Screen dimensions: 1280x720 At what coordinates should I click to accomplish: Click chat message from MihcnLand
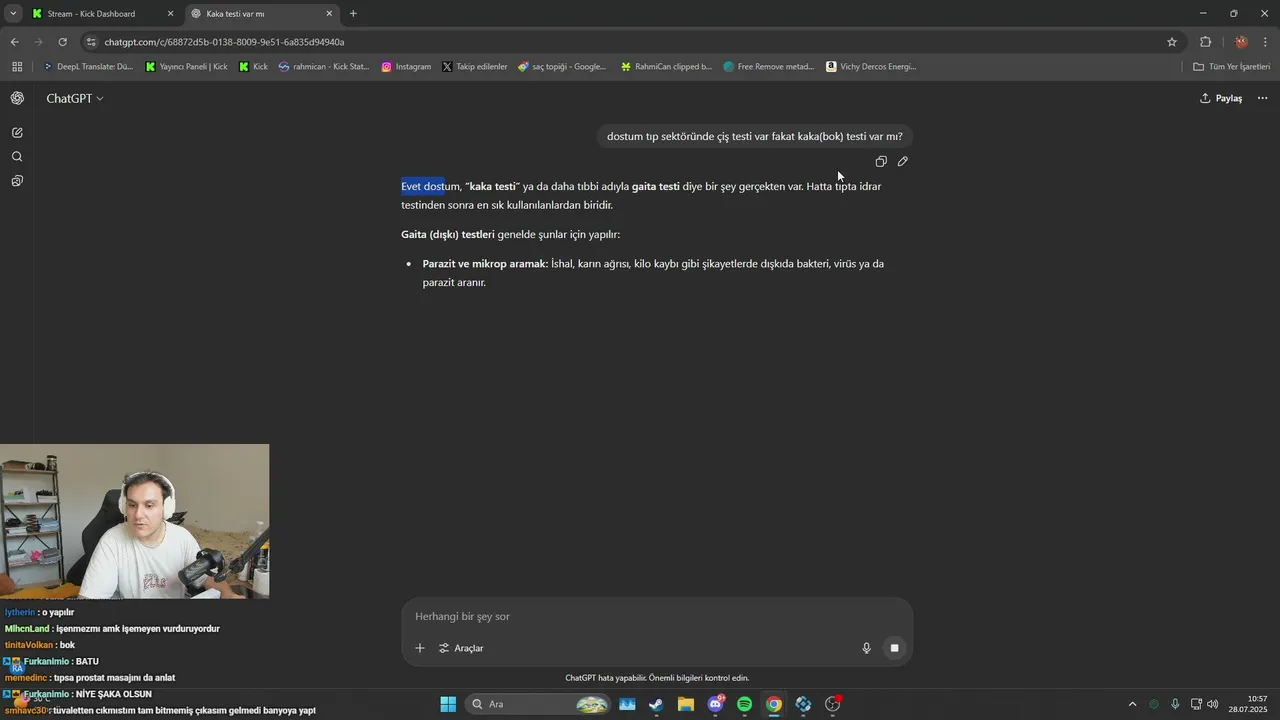(112, 629)
